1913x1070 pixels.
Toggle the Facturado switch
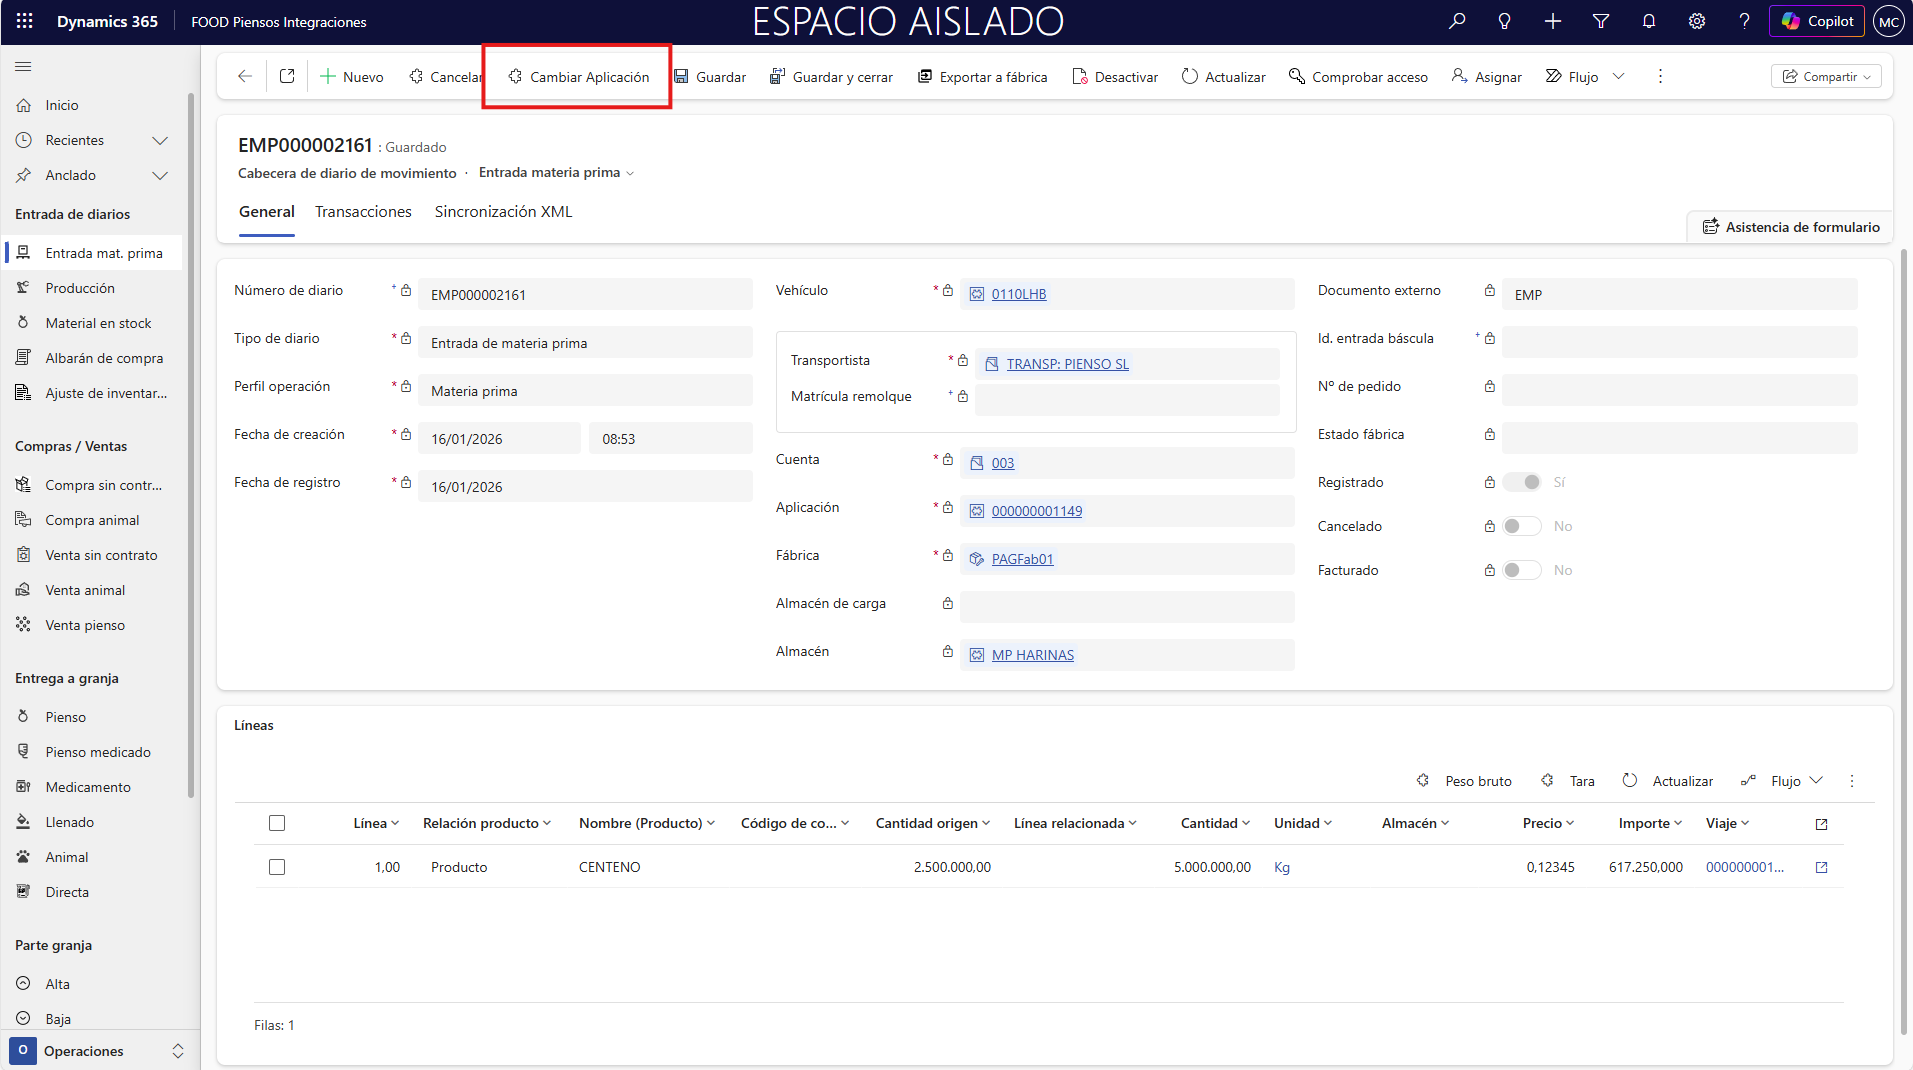click(1521, 570)
